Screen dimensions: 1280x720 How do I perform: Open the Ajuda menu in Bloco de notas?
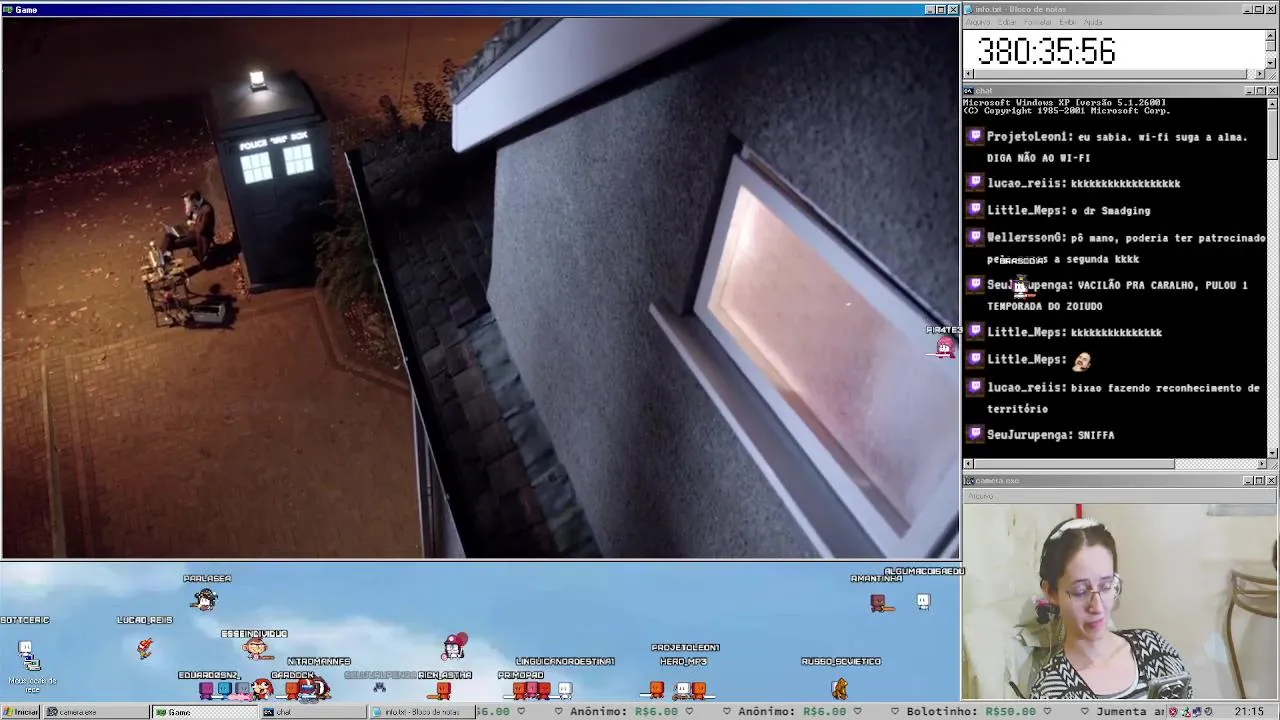1094,22
